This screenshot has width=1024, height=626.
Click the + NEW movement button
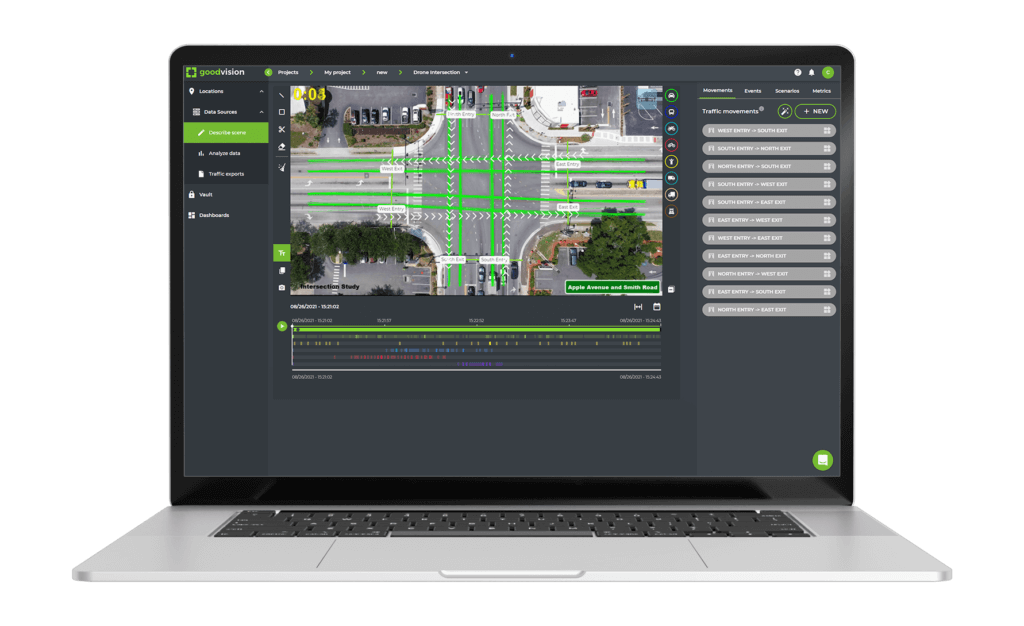coord(814,111)
